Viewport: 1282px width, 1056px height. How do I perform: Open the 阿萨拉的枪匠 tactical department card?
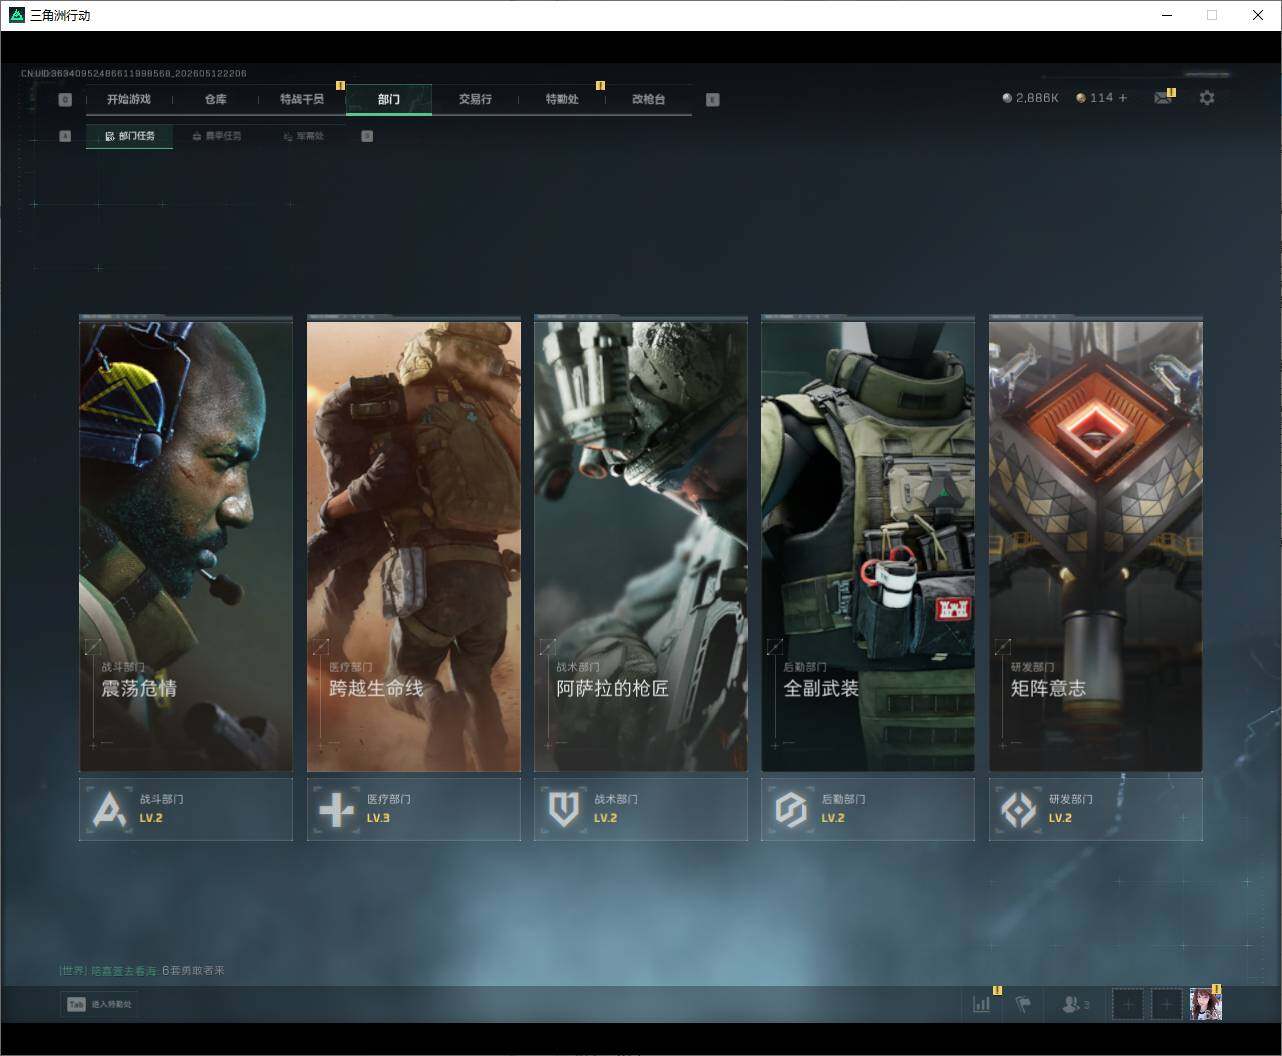[x=641, y=545]
